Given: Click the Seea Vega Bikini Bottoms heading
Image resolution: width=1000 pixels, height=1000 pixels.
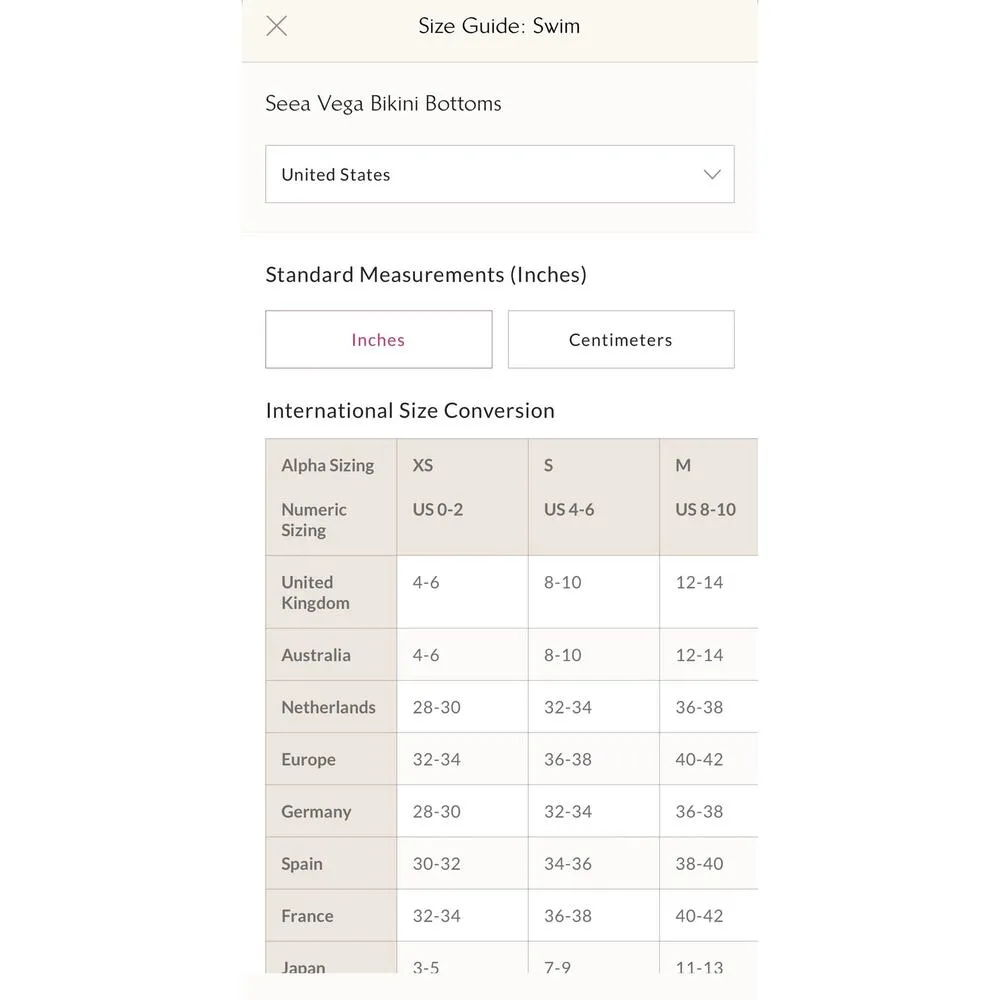Looking at the screenshot, I should pos(383,103).
